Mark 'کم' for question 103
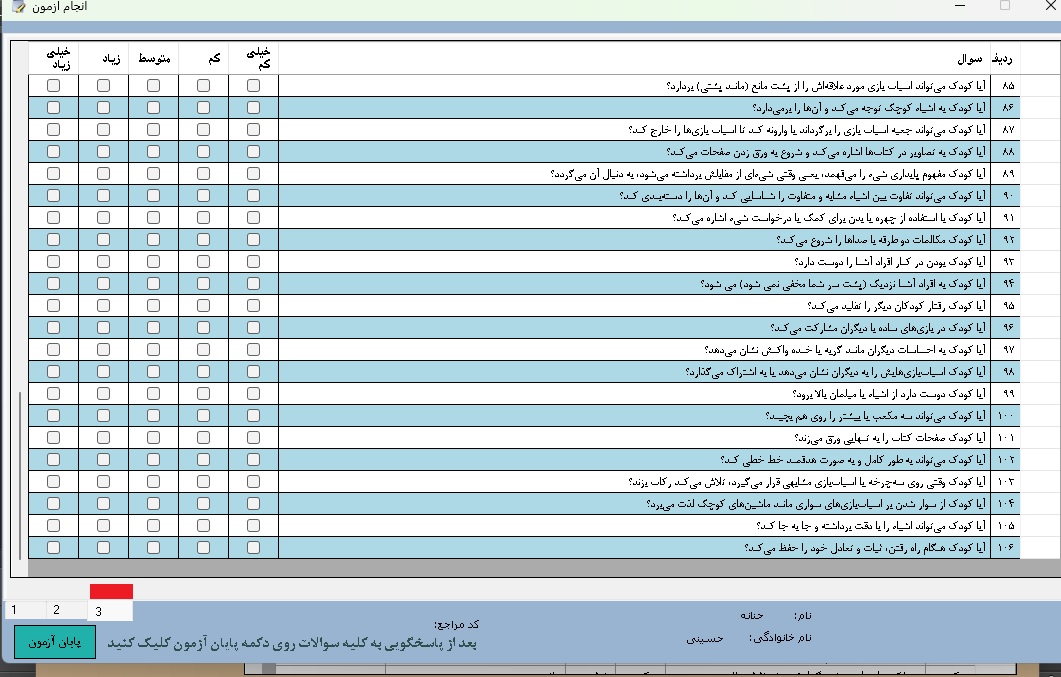 point(204,482)
